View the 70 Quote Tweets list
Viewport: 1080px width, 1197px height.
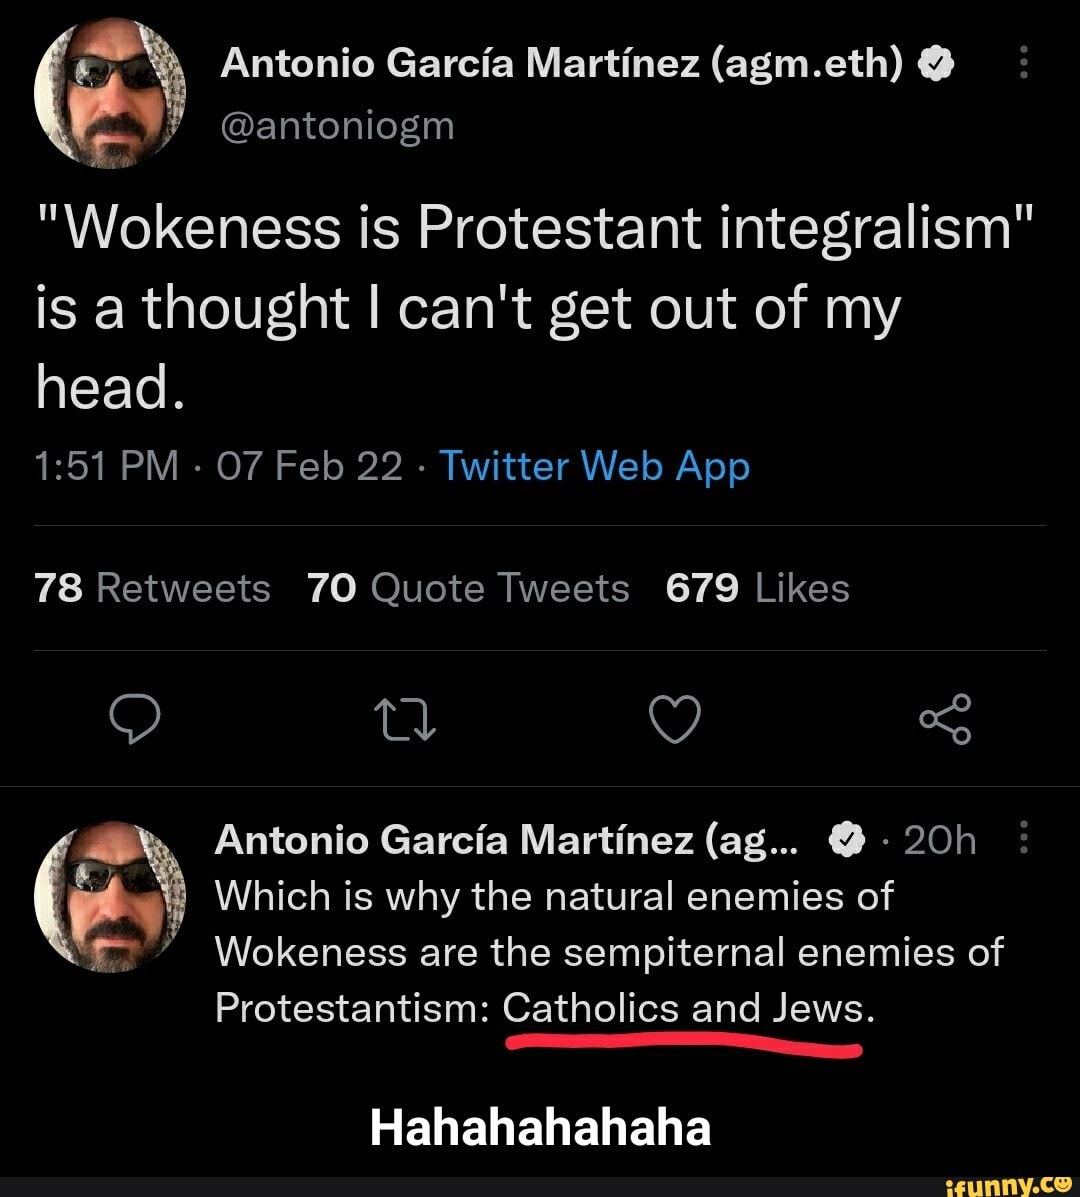click(468, 588)
